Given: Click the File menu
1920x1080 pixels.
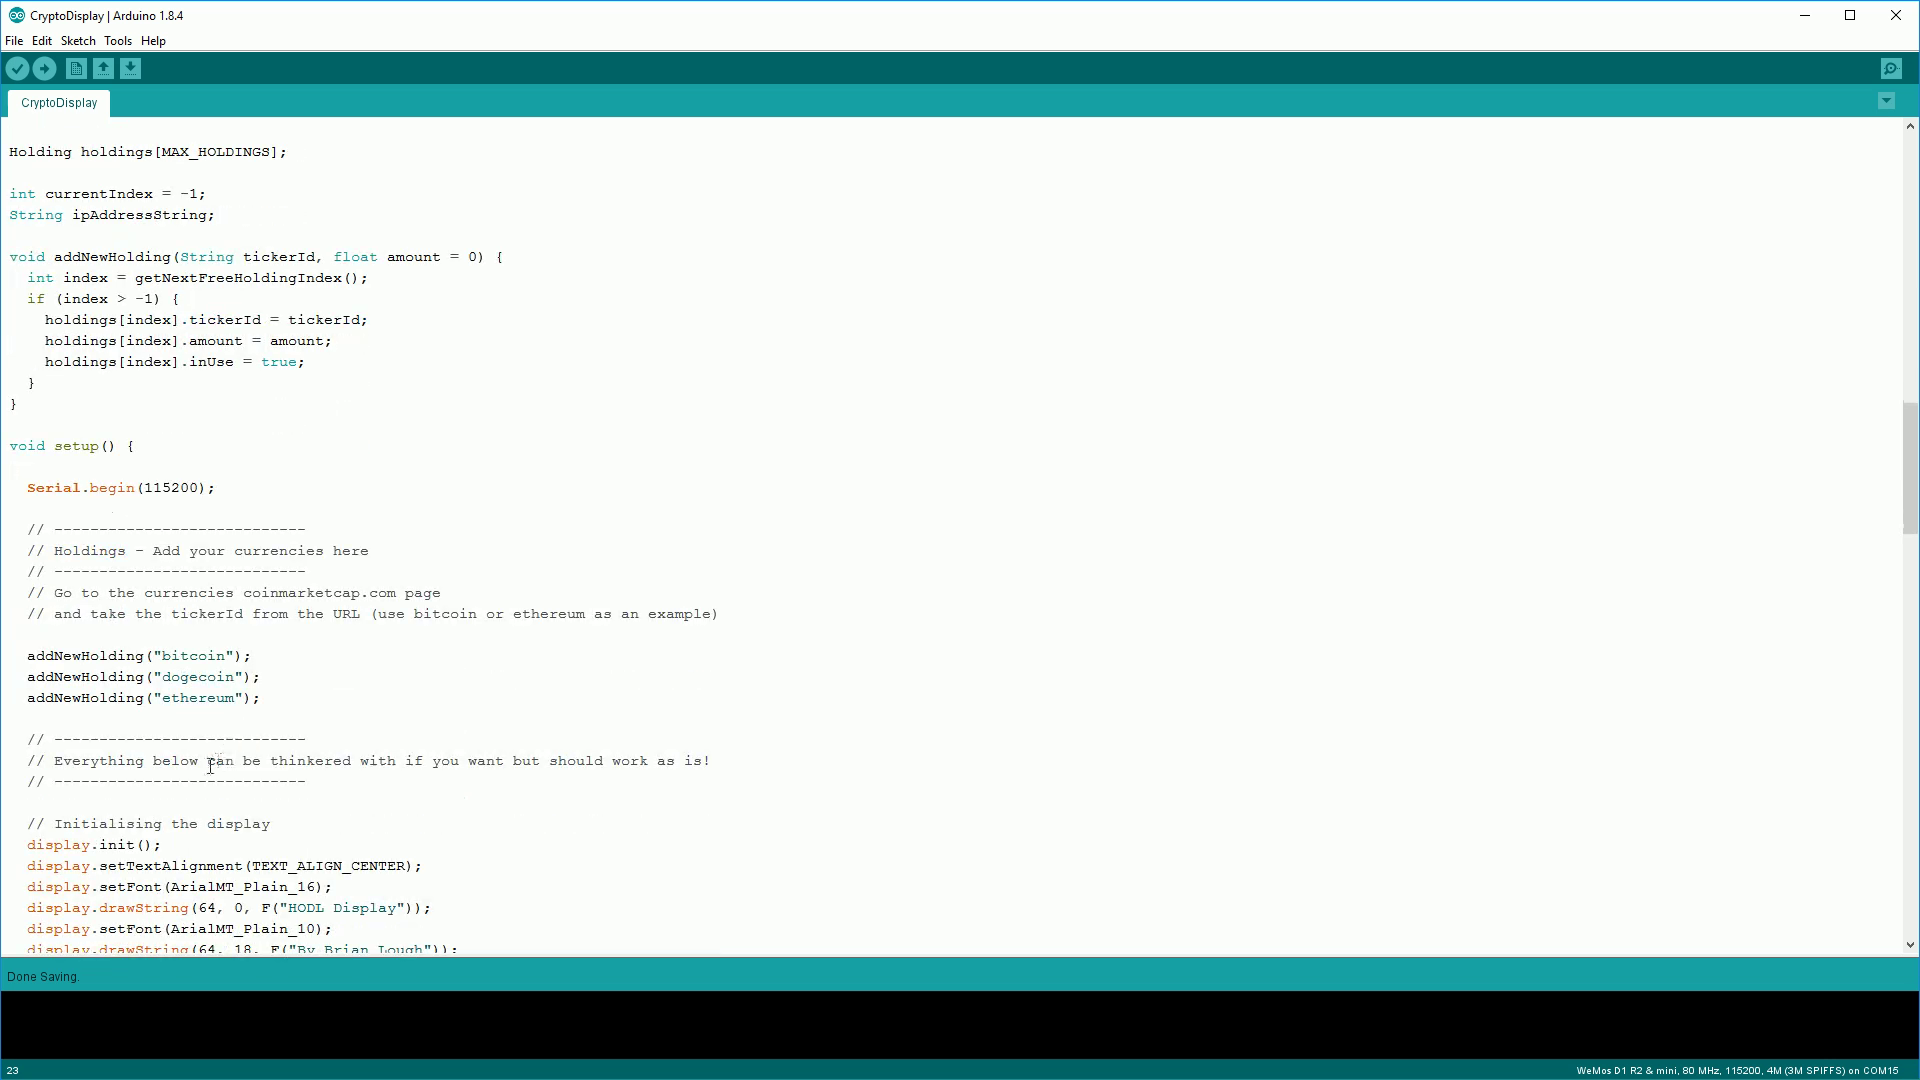Looking at the screenshot, I should (15, 41).
